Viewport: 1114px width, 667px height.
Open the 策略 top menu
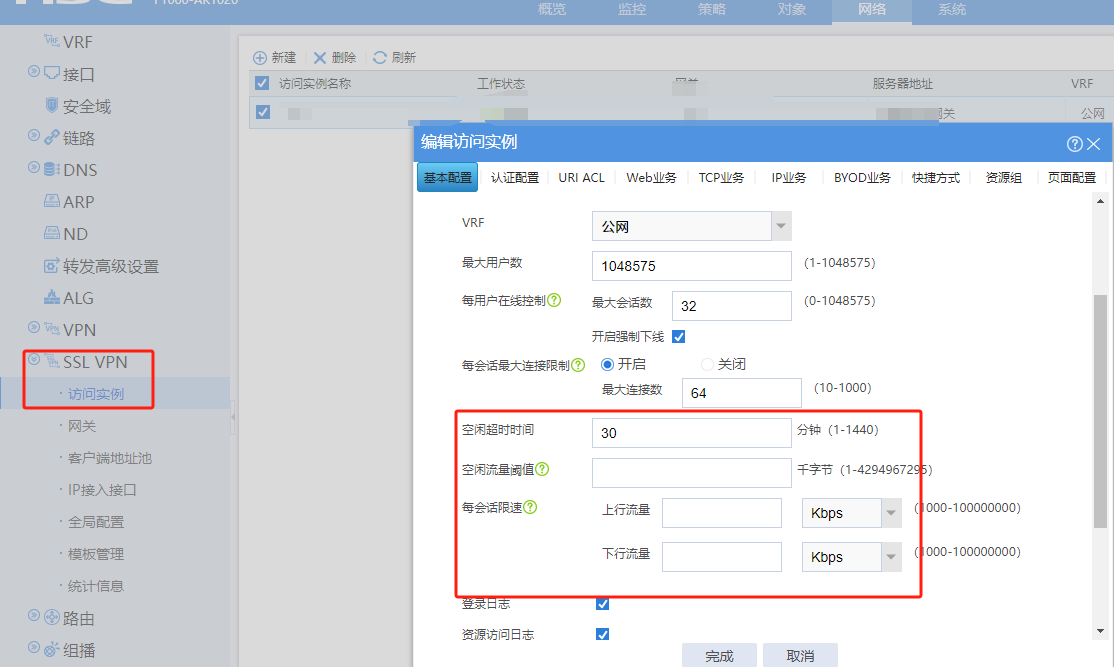point(712,9)
